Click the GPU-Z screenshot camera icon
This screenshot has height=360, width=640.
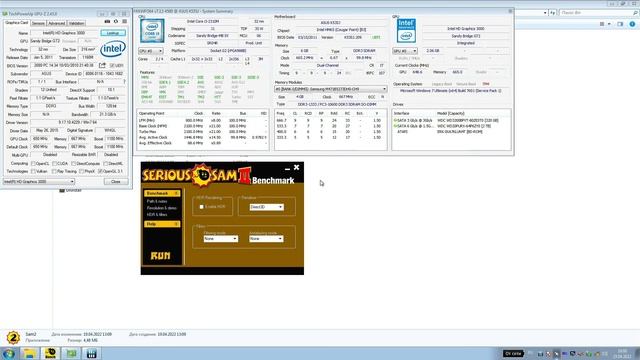[107, 21]
